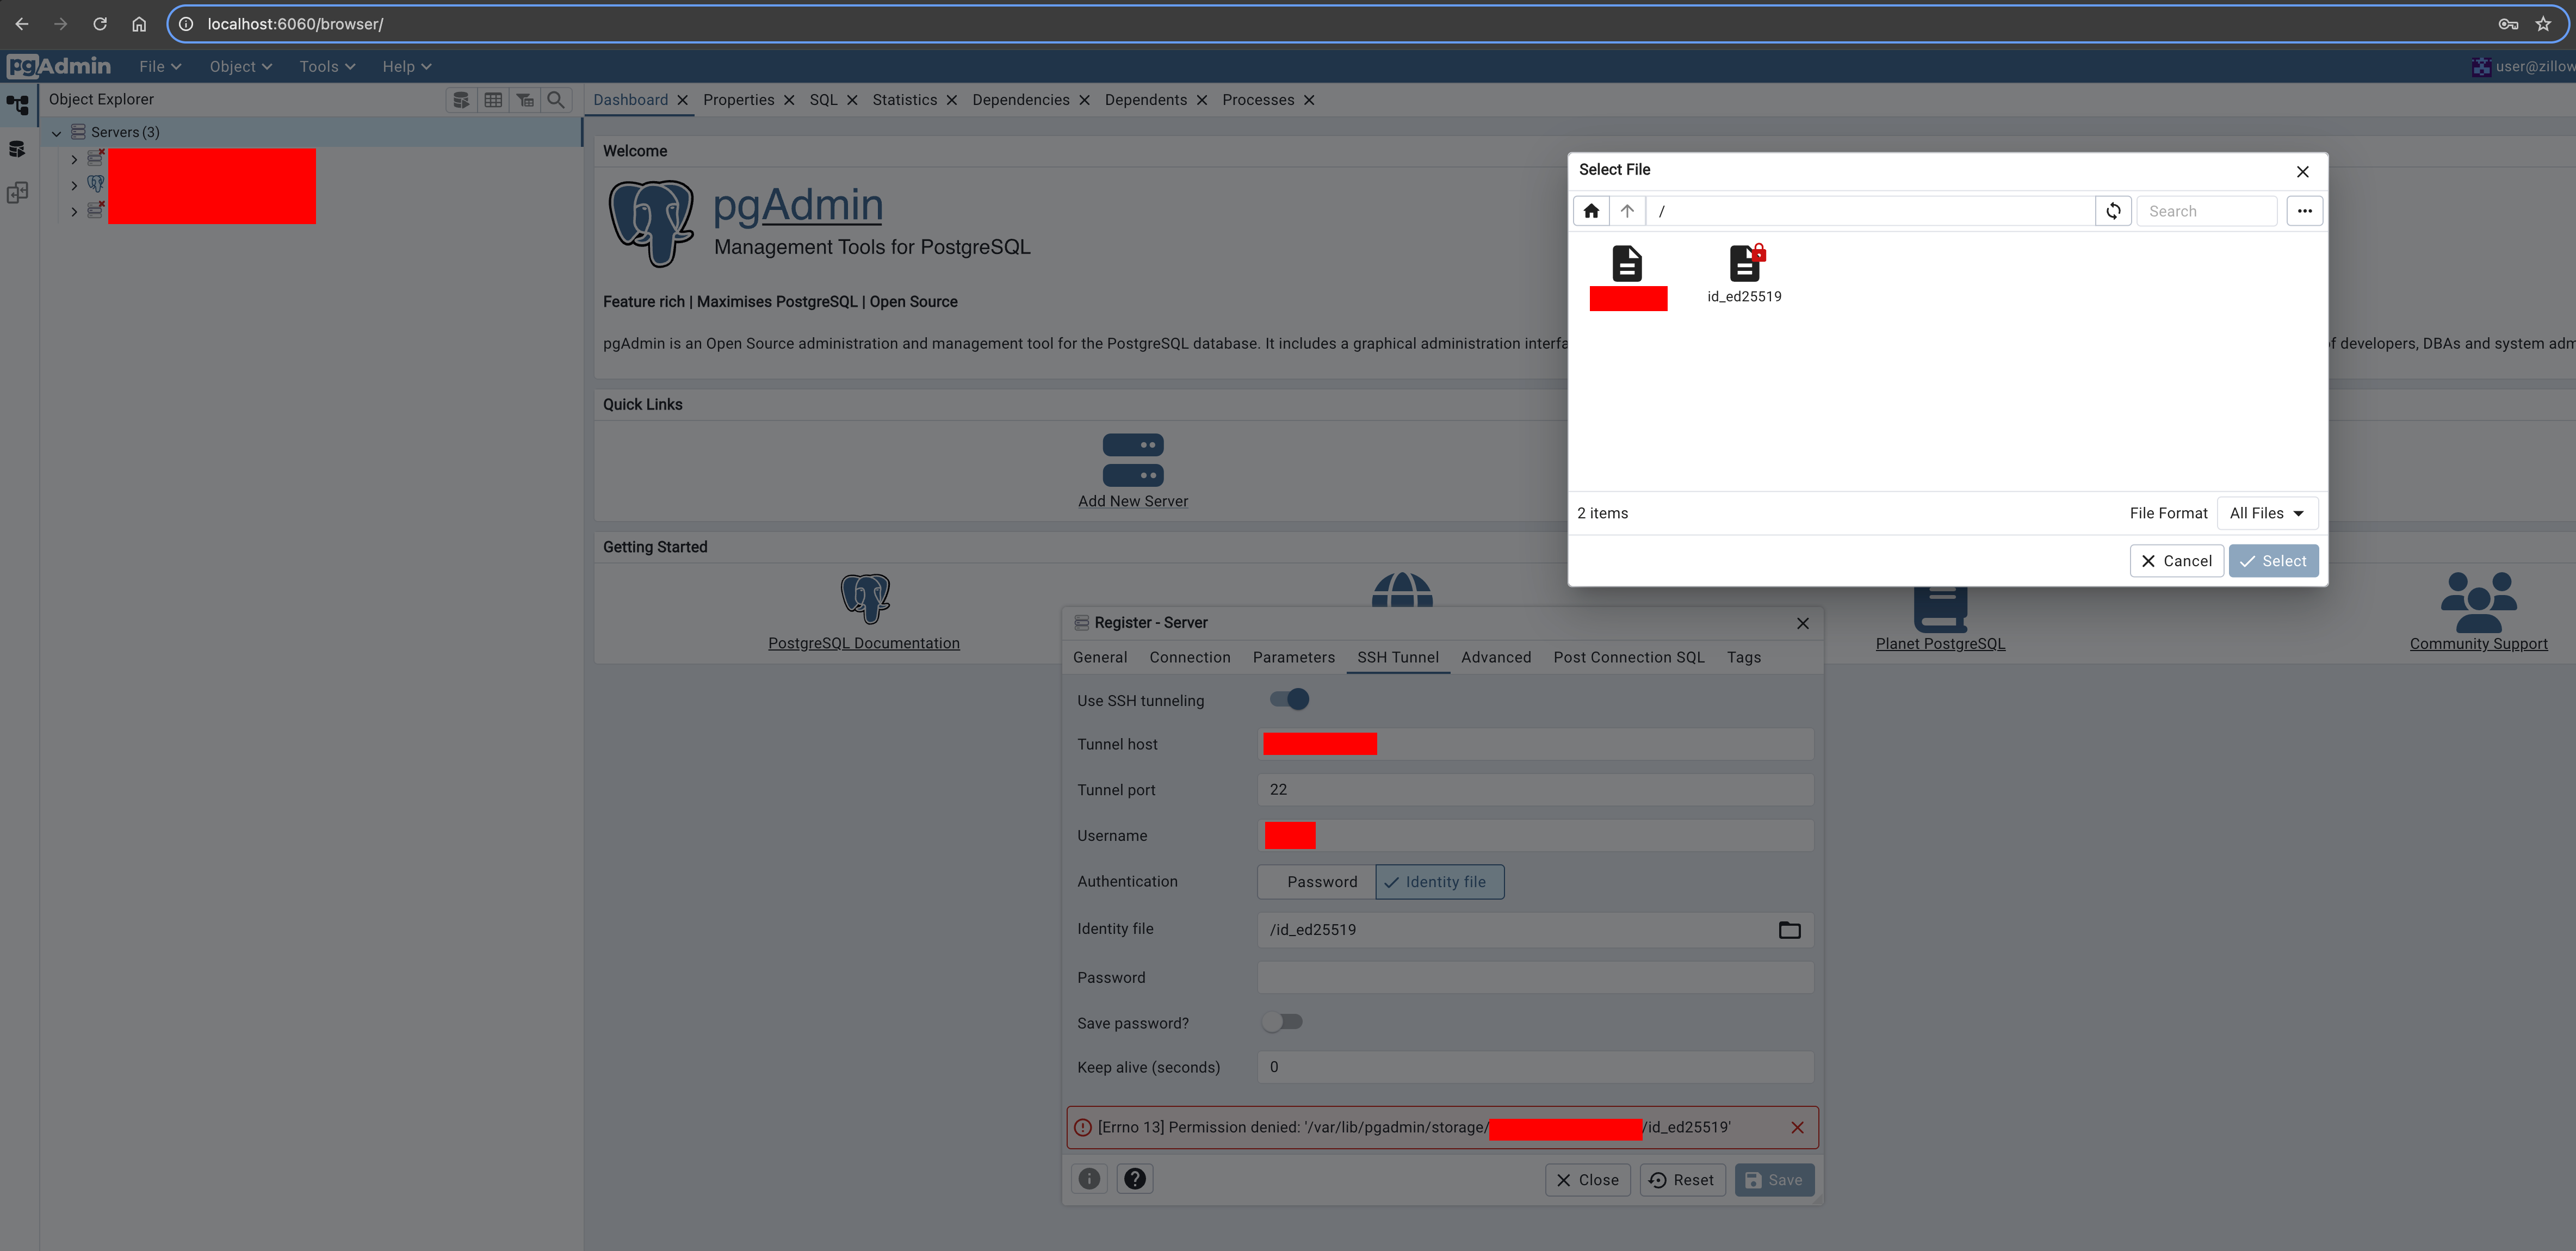Image resolution: width=2576 pixels, height=1251 pixels.
Task: Open the All Files format dropdown
Action: click(x=2266, y=513)
